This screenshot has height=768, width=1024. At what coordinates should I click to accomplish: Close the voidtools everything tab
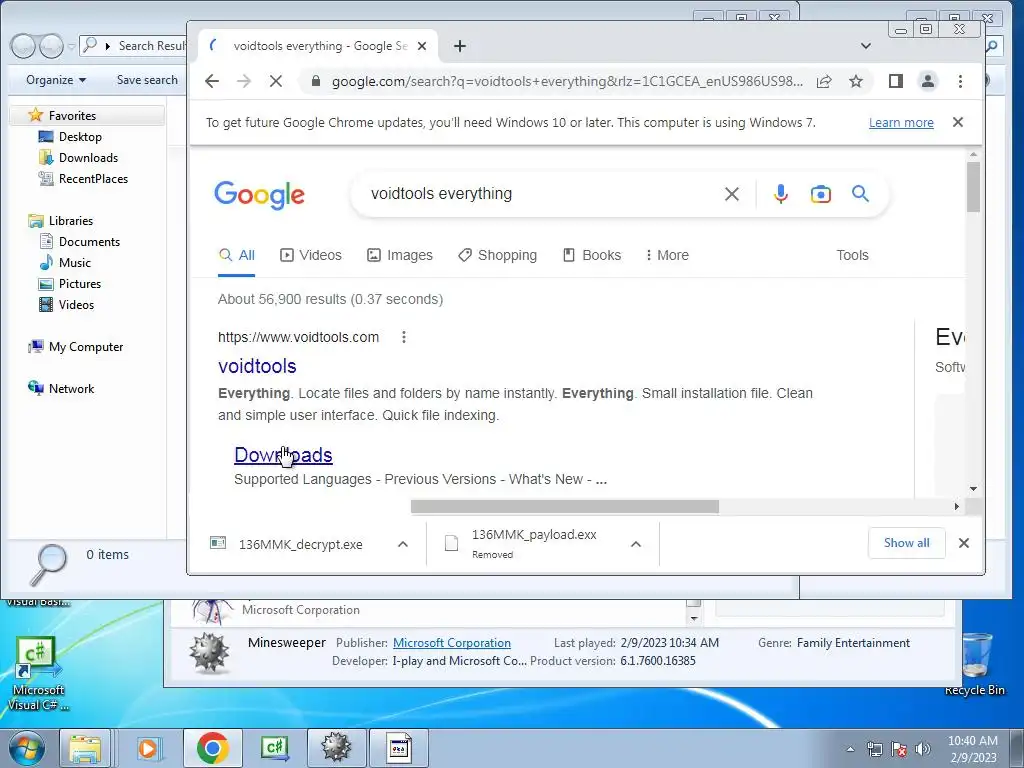tap(422, 46)
